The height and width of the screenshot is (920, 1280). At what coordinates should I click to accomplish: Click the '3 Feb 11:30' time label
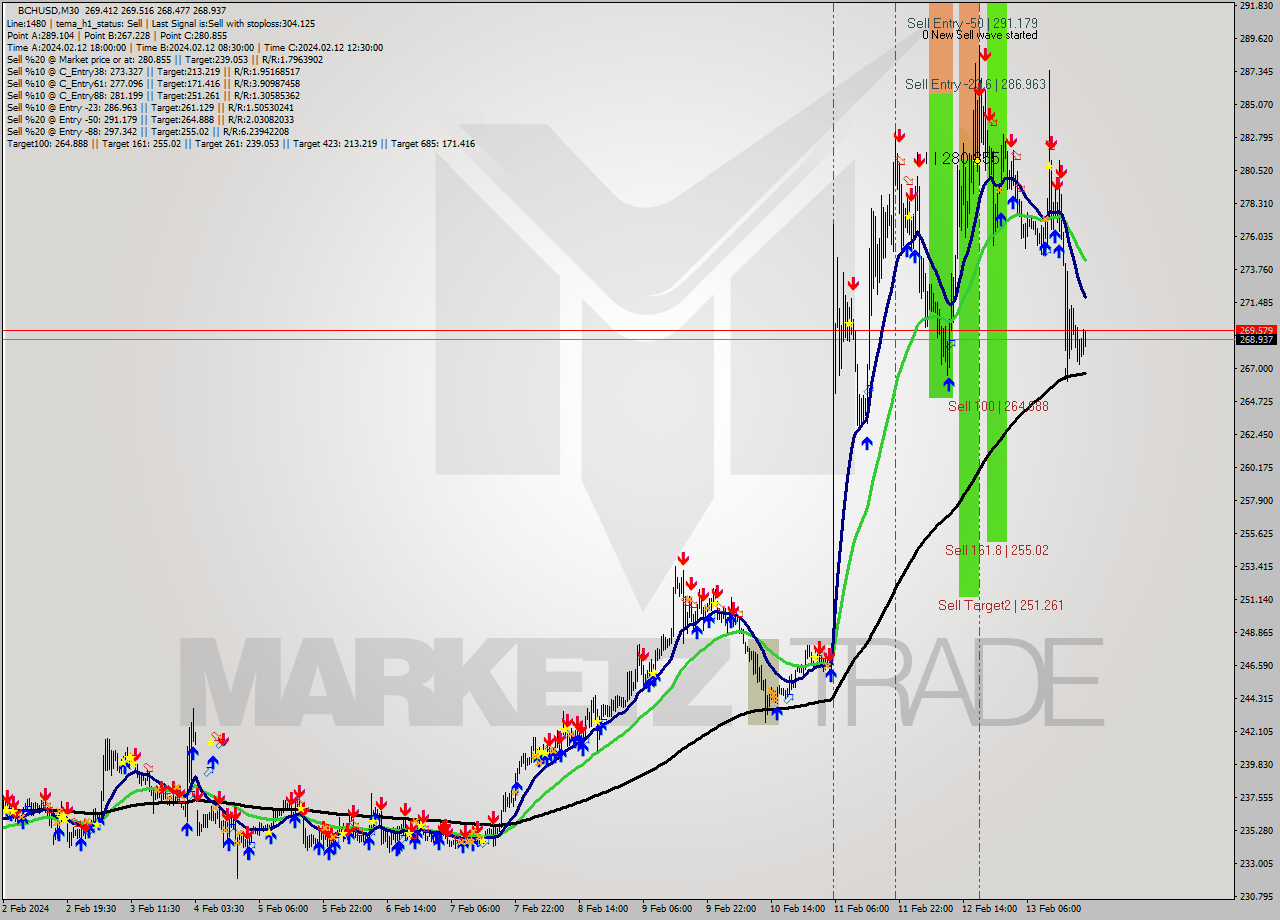(155, 909)
